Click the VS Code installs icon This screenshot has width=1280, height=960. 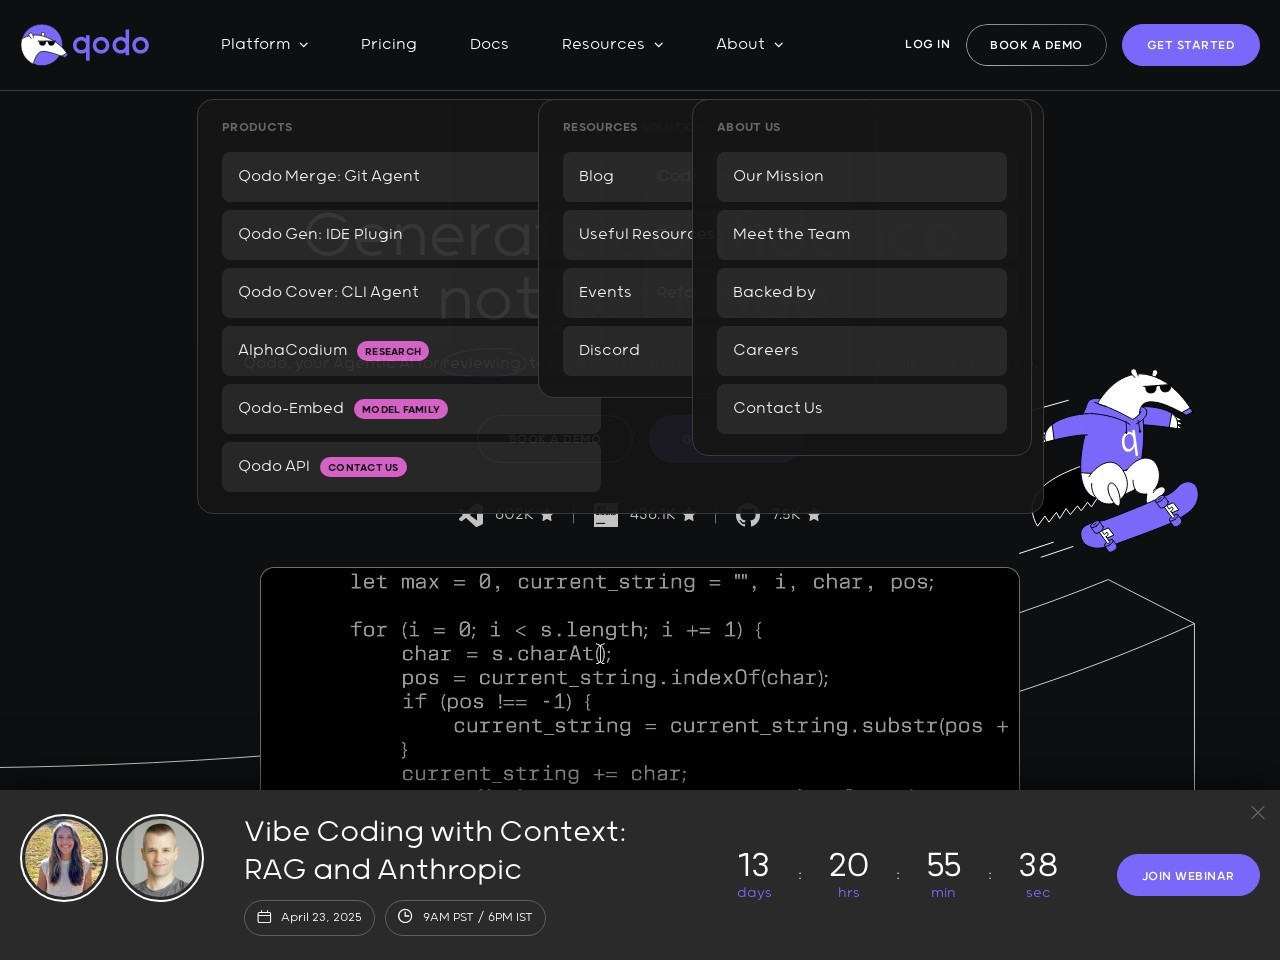coord(471,517)
